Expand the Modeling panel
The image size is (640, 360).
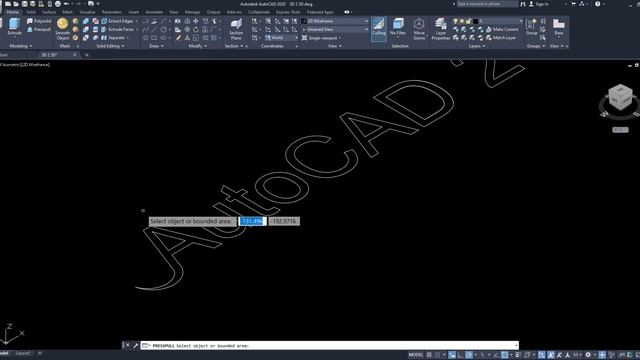[21, 46]
